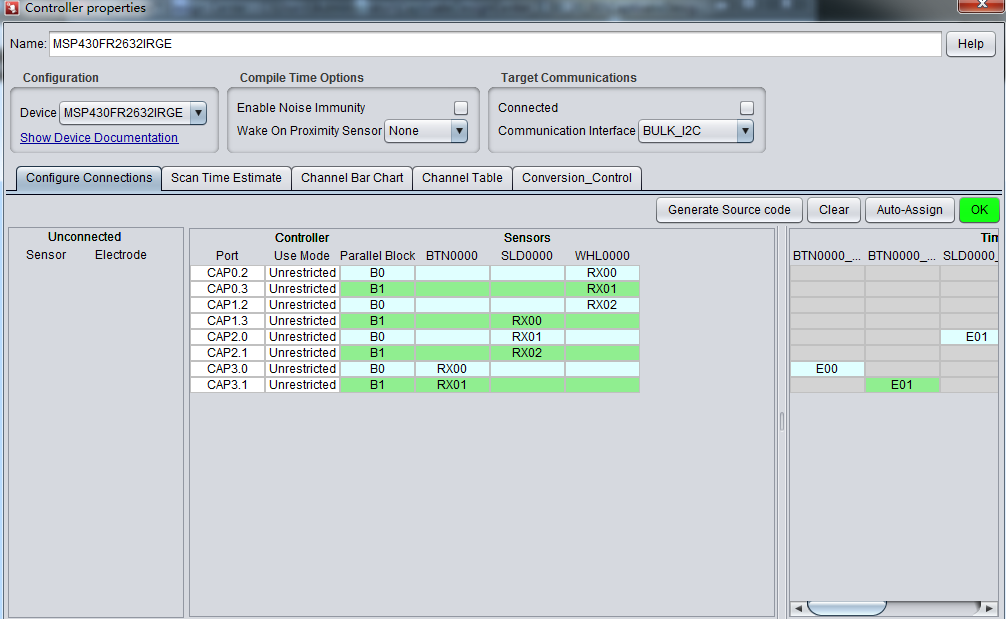This screenshot has width=1006, height=619.
Task: Click the vertical splitter handle between panels
Action: [781, 421]
